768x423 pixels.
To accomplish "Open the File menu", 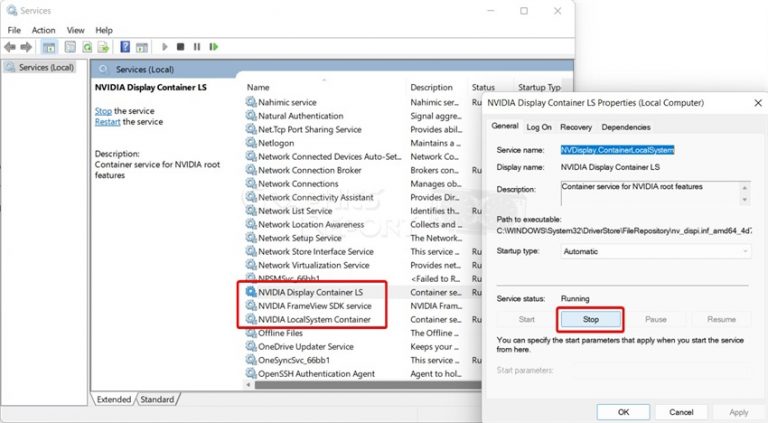I will (x=14, y=30).
